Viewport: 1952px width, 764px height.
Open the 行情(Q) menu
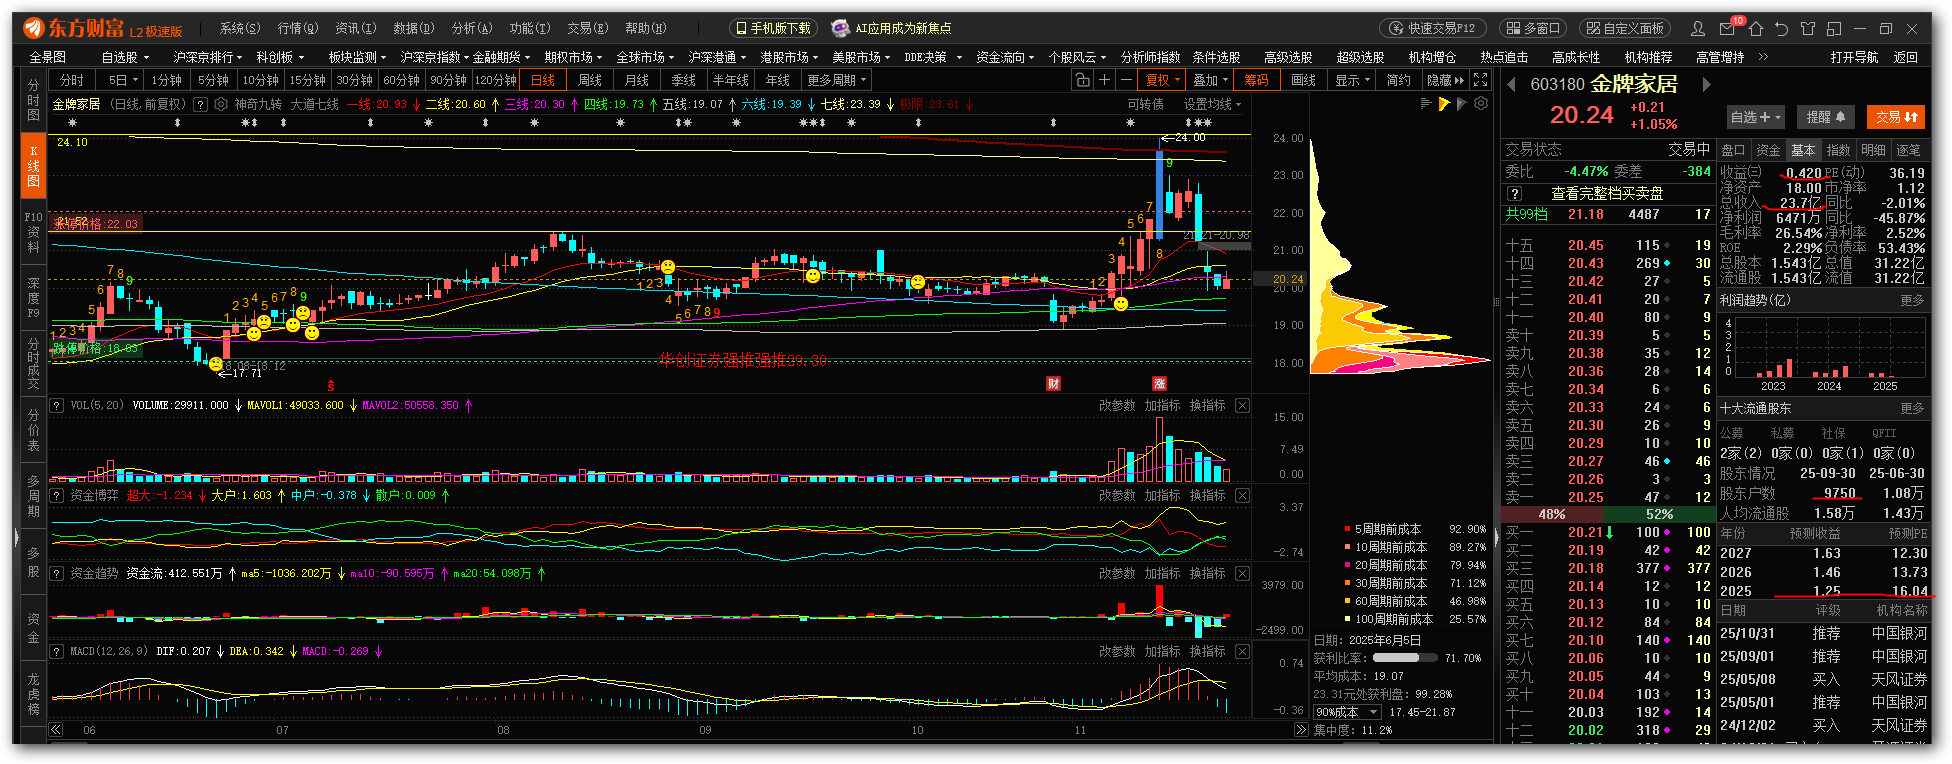coord(298,29)
